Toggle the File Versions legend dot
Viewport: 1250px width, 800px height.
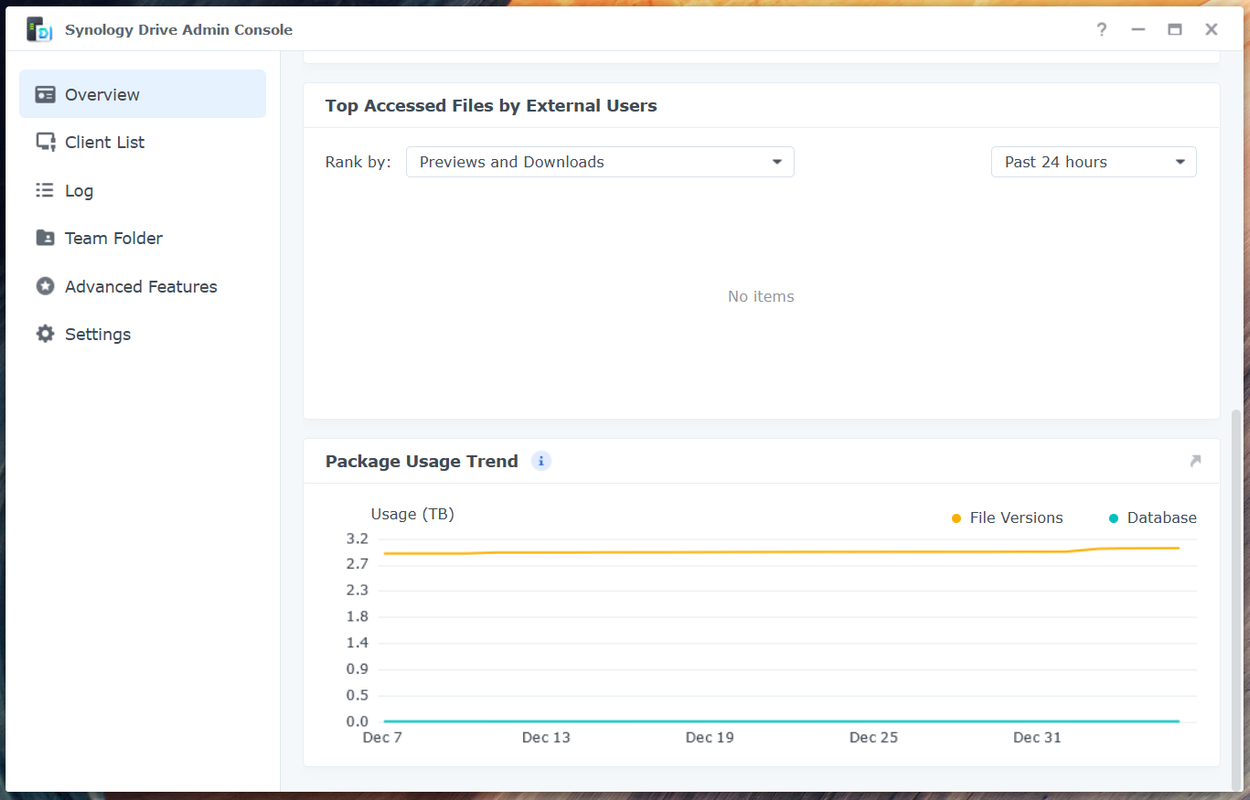click(957, 518)
